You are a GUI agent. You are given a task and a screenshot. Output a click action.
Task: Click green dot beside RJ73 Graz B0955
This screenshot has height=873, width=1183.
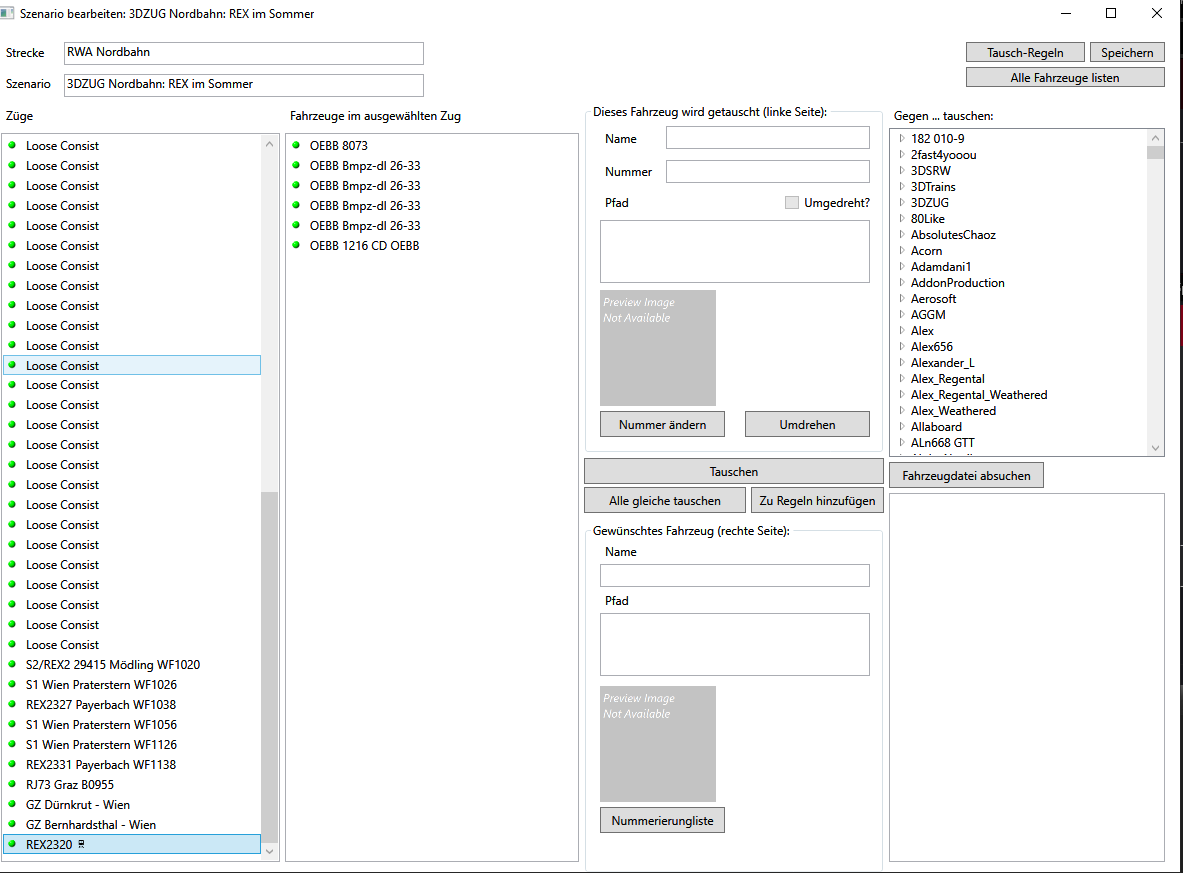[13, 784]
